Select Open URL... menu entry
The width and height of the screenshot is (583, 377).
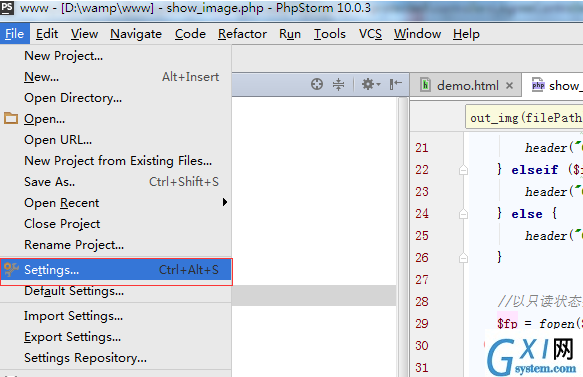(x=116, y=140)
